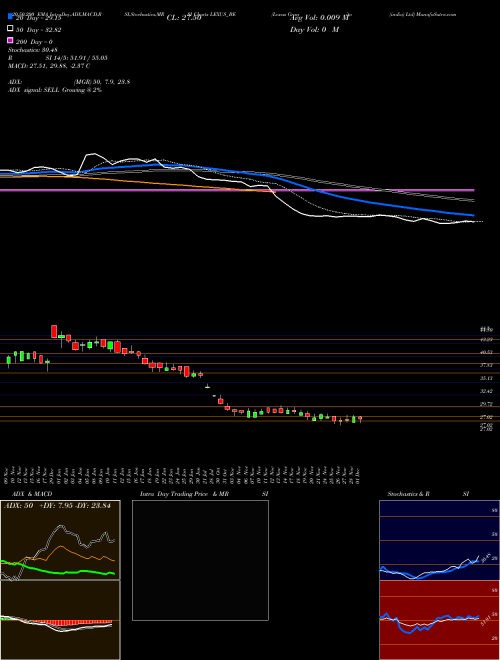The width and height of the screenshot is (500, 660).
Task: Click the 'Stochastics & R' panel title
Action: click(x=408, y=494)
